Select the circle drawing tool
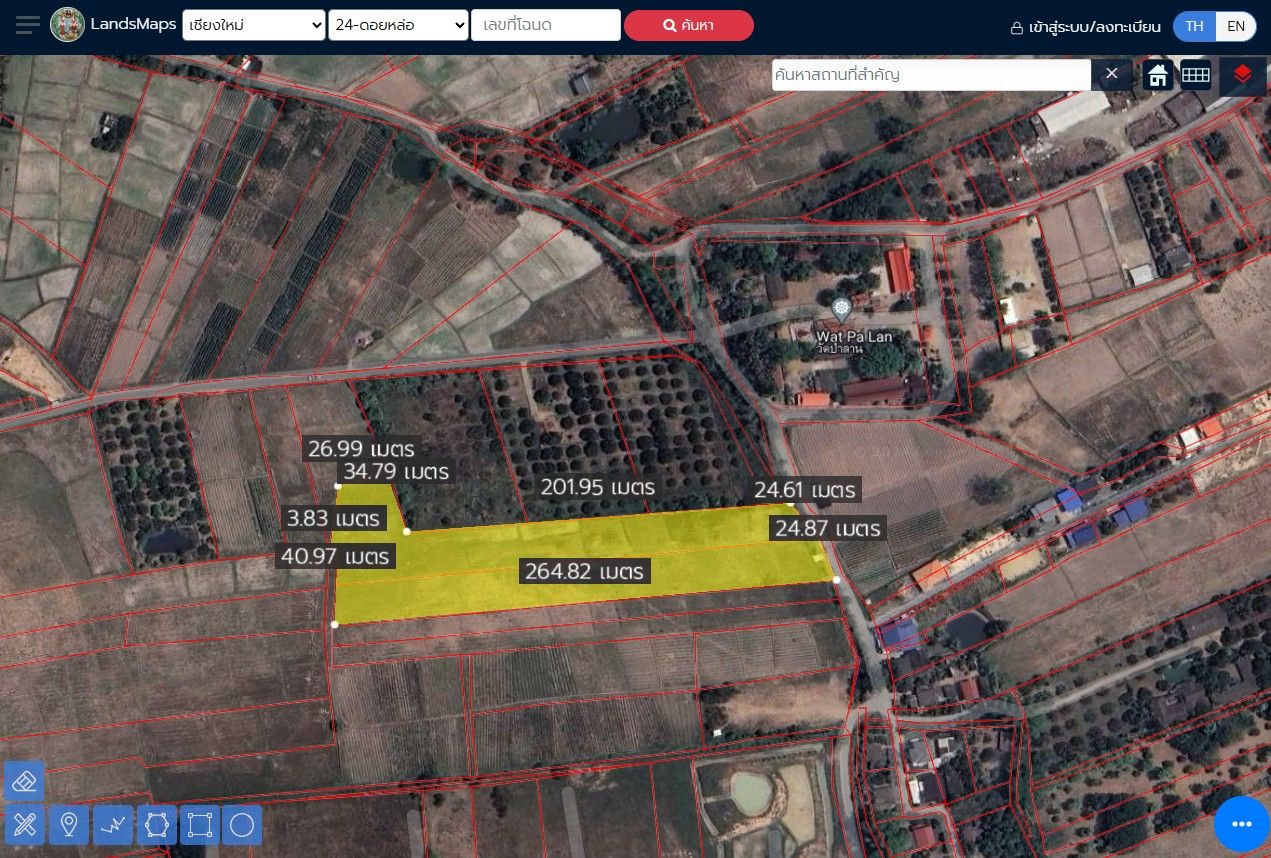The width and height of the screenshot is (1271, 858). pos(242,825)
